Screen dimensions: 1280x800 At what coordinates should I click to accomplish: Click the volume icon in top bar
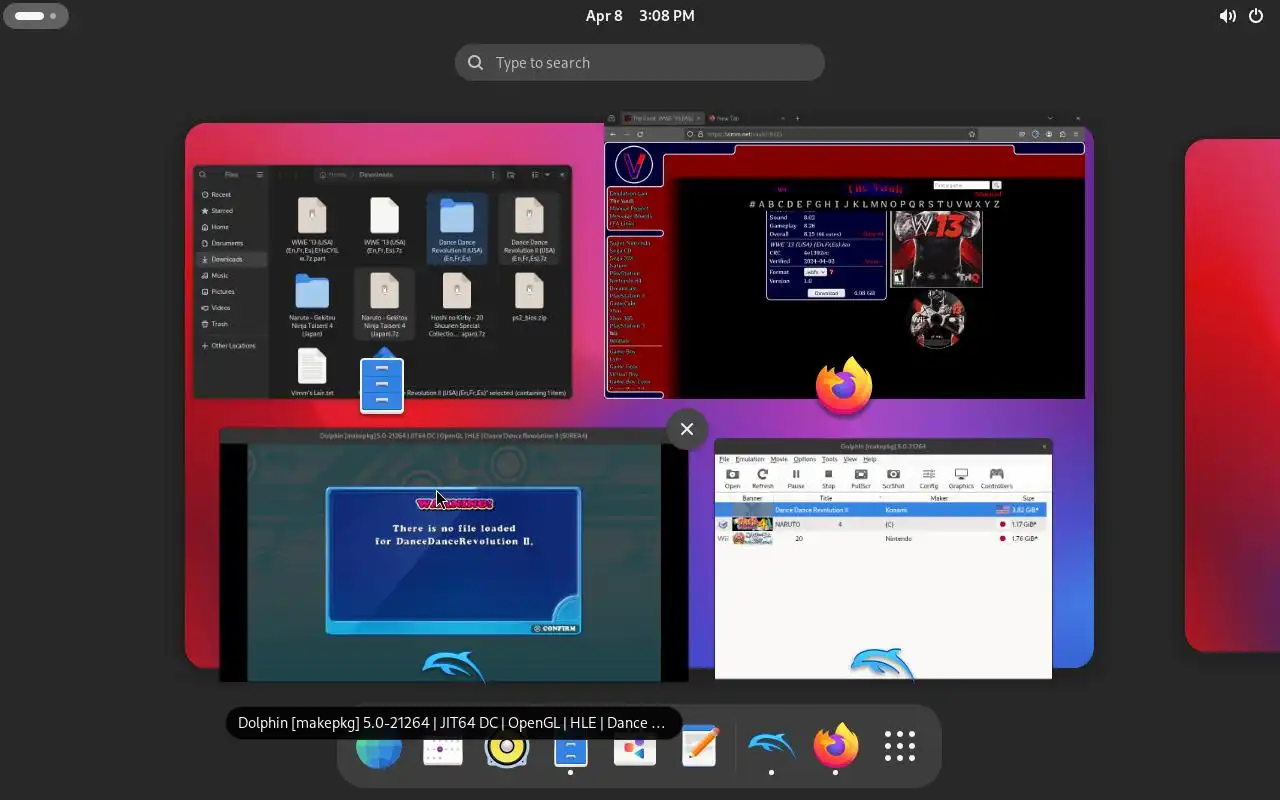(x=1227, y=16)
